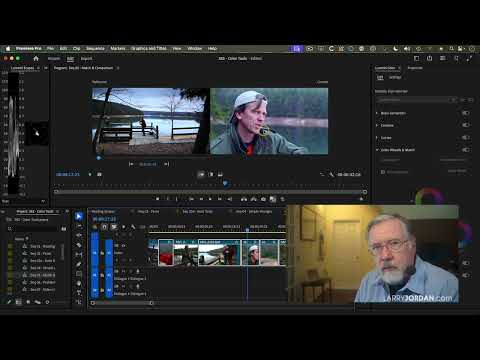Click the Apply Match button
The width and height of the screenshot is (480, 360).
pos(457,171)
